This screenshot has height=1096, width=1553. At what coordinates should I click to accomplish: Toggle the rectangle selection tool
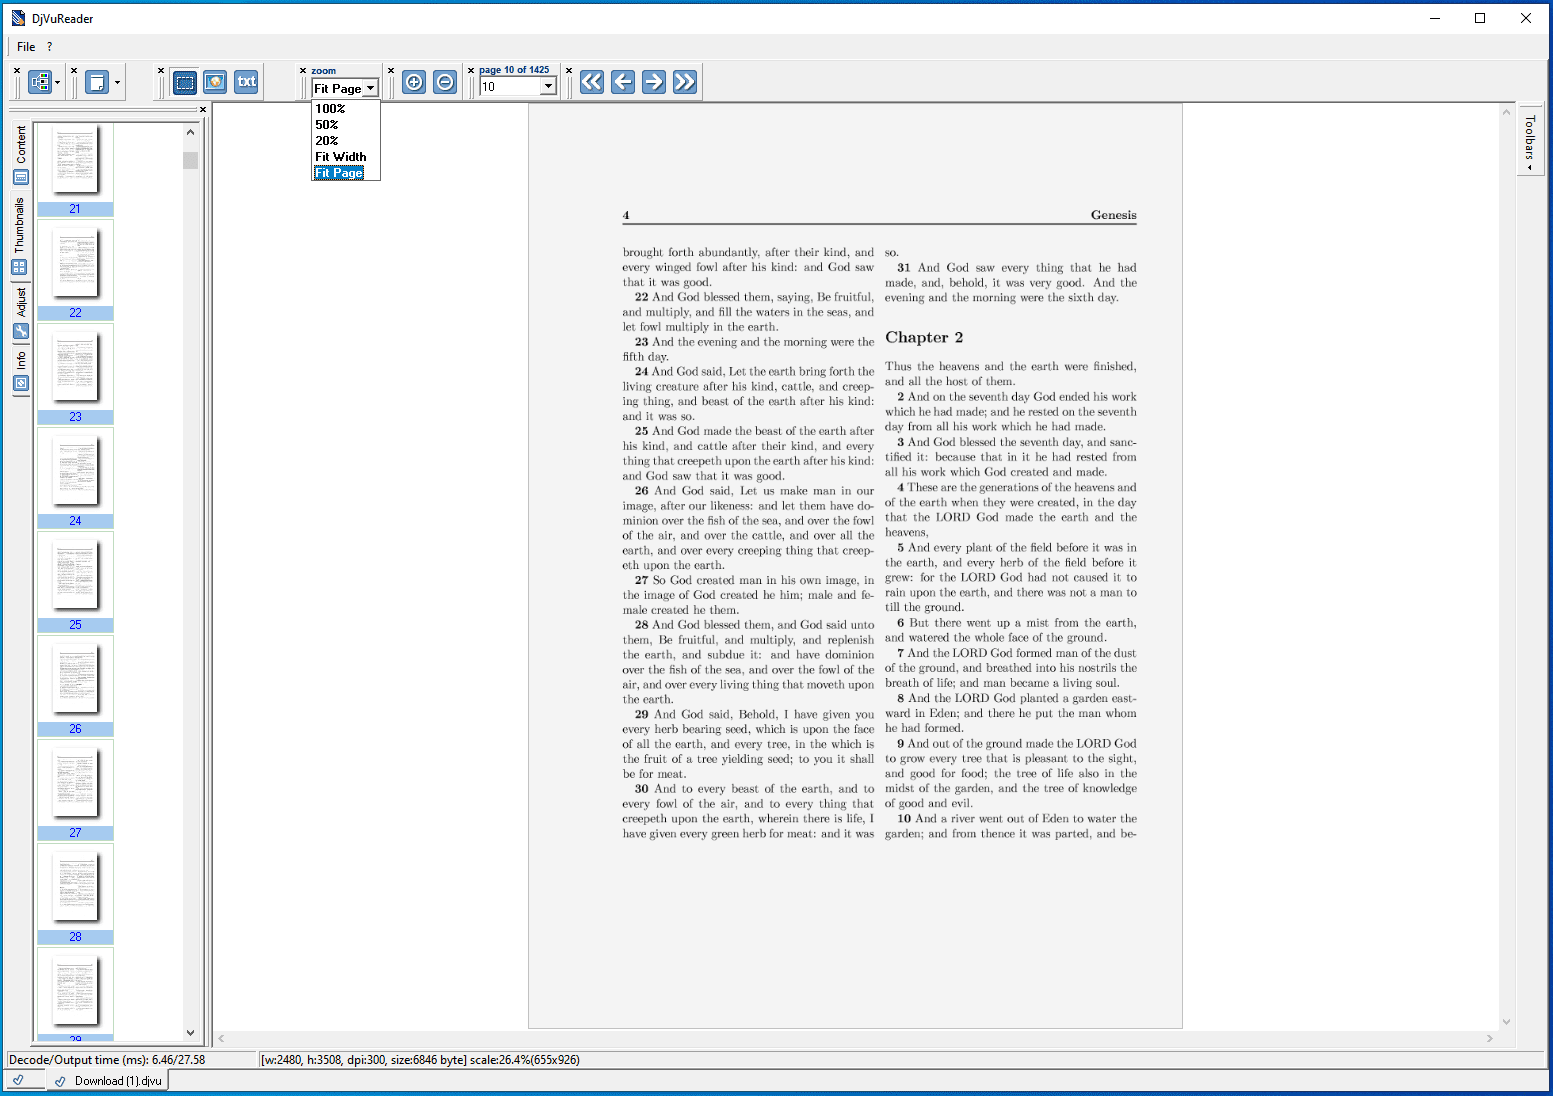(185, 82)
